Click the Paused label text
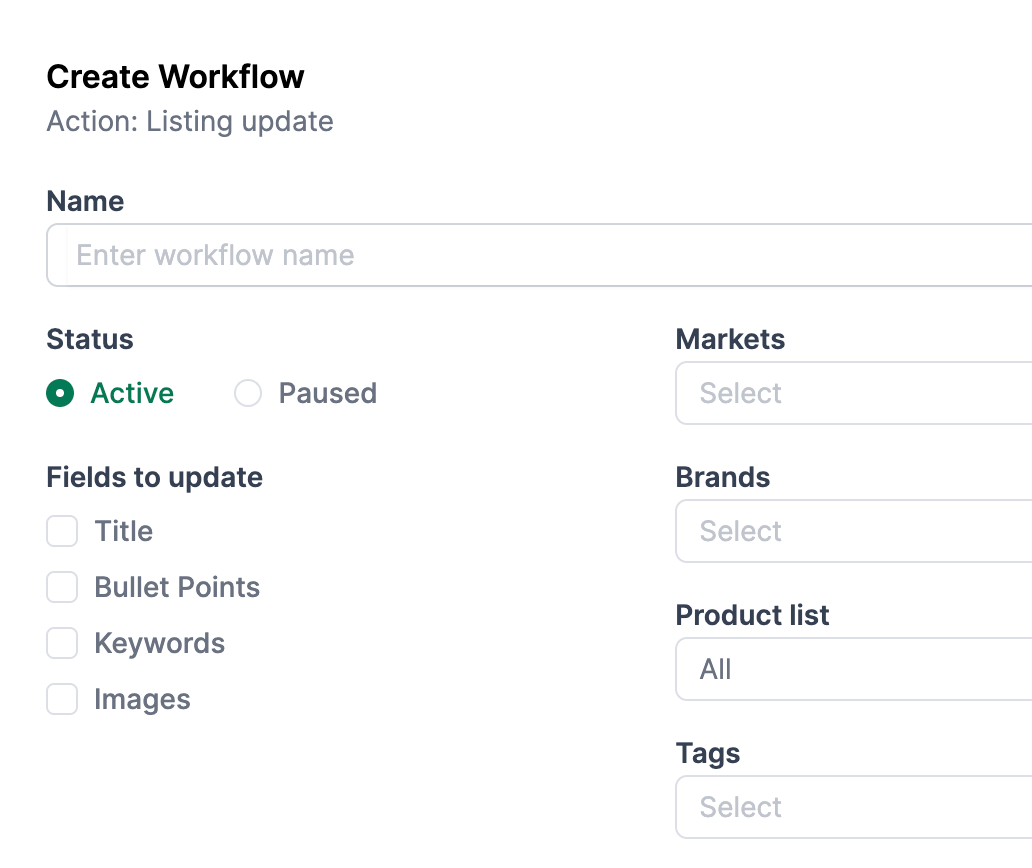The width and height of the screenshot is (1032, 868). coord(327,394)
